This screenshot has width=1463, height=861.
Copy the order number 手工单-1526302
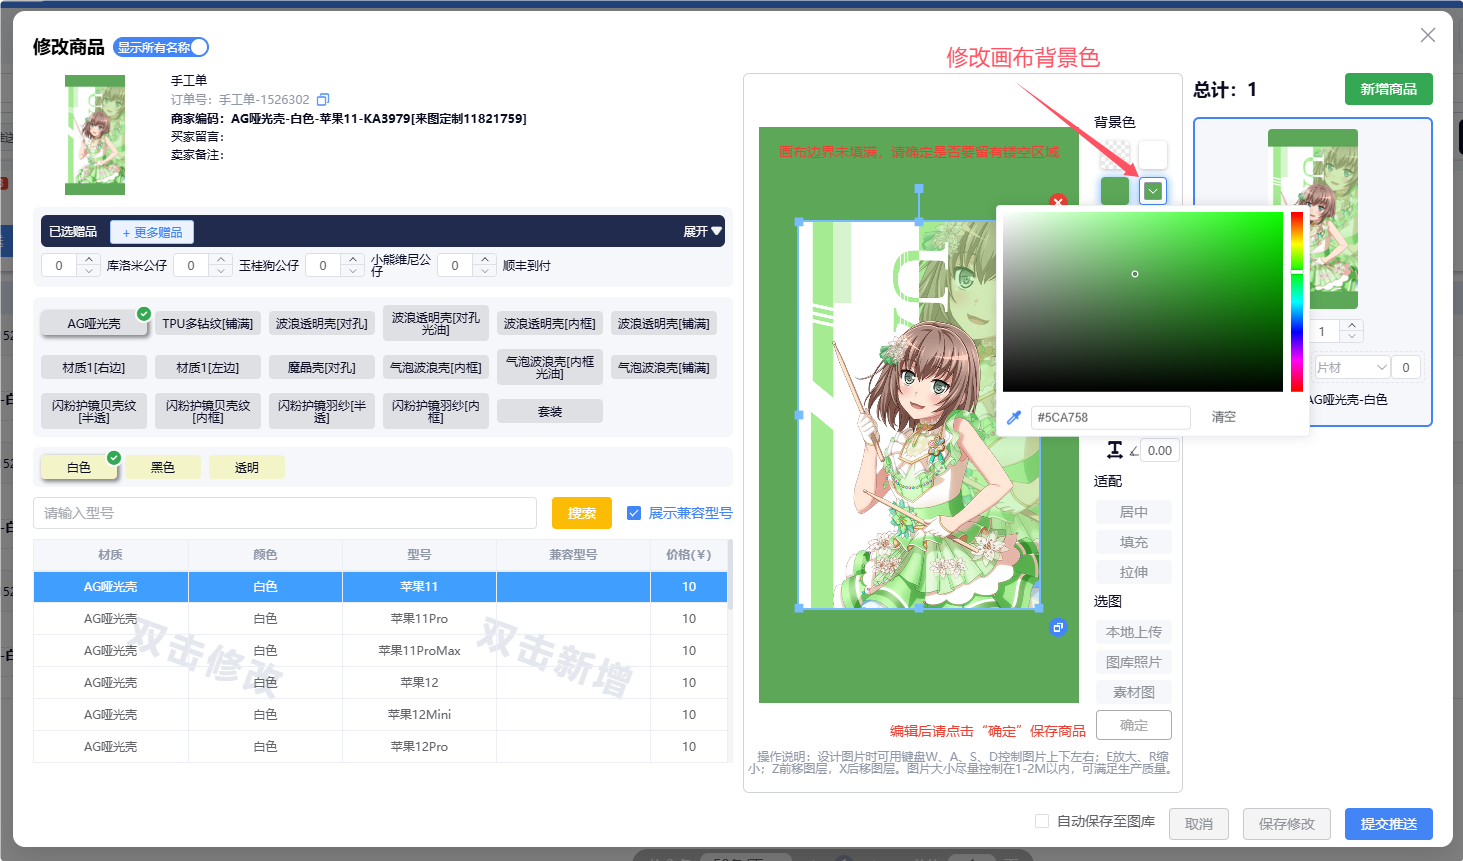click(x=323, y=100)
